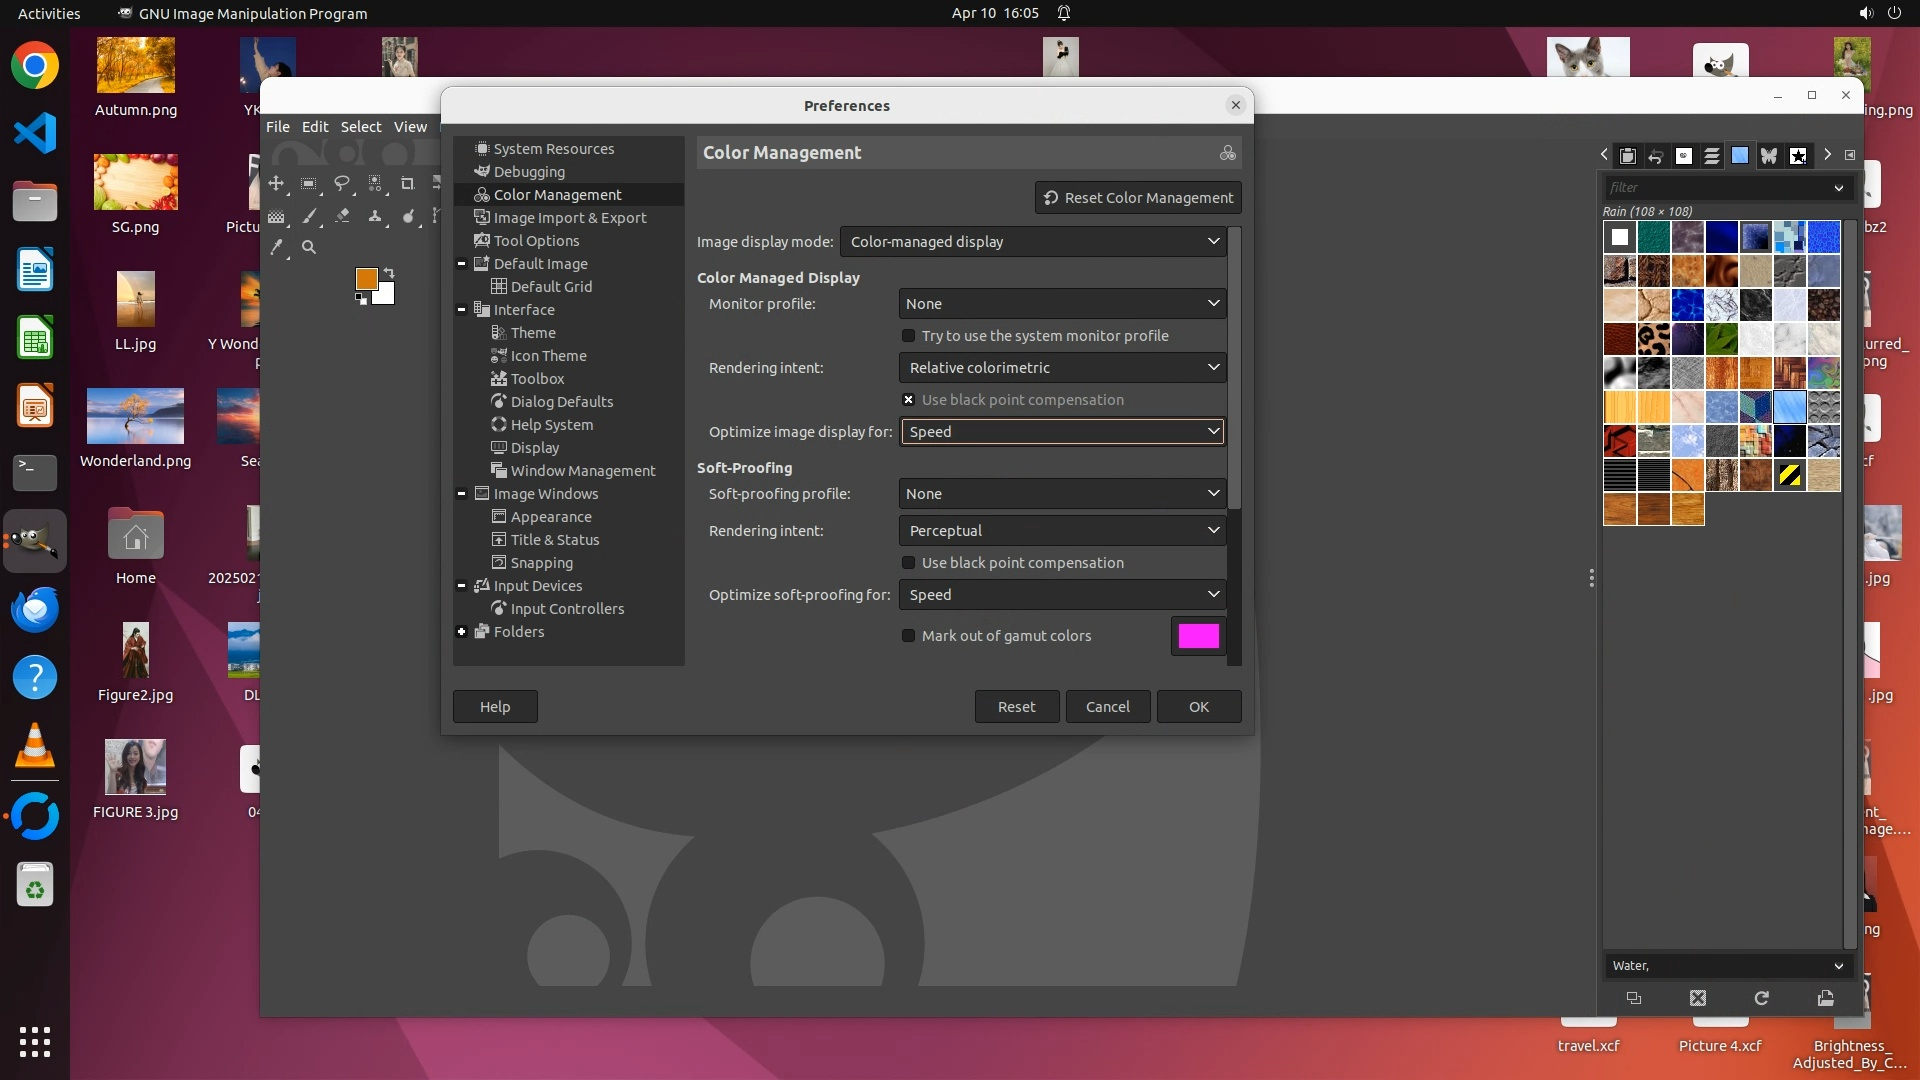Enable system monitor profile checkbox
Screen dimensions: 1920x1080
(x=908, y=336)
